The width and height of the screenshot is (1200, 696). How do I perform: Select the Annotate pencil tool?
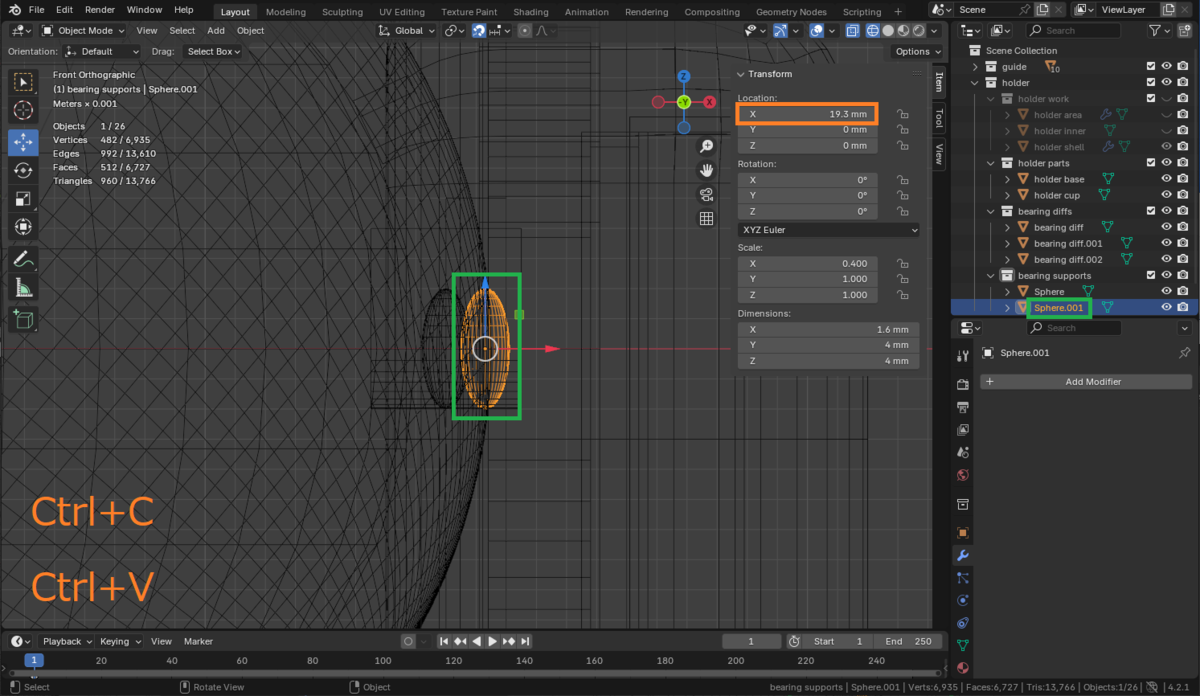coord(23,258)
